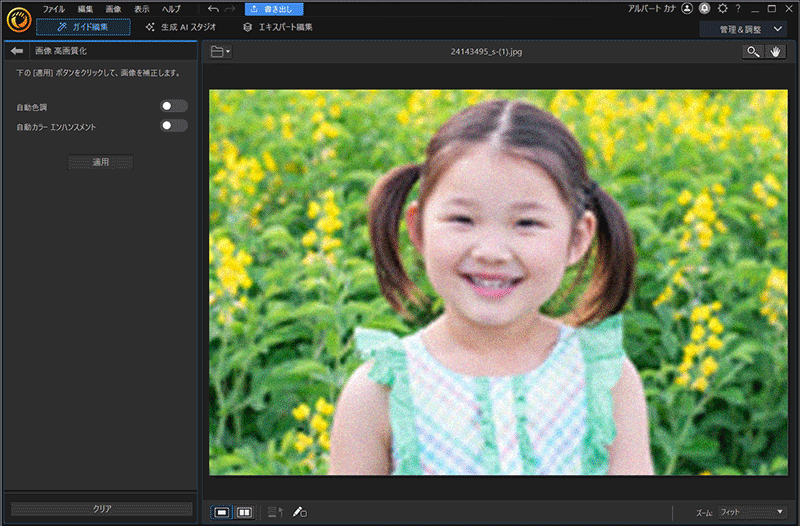Screen dimensions: 800x526
Task: Click the undo arrow icon
Action: click(213, 9)
